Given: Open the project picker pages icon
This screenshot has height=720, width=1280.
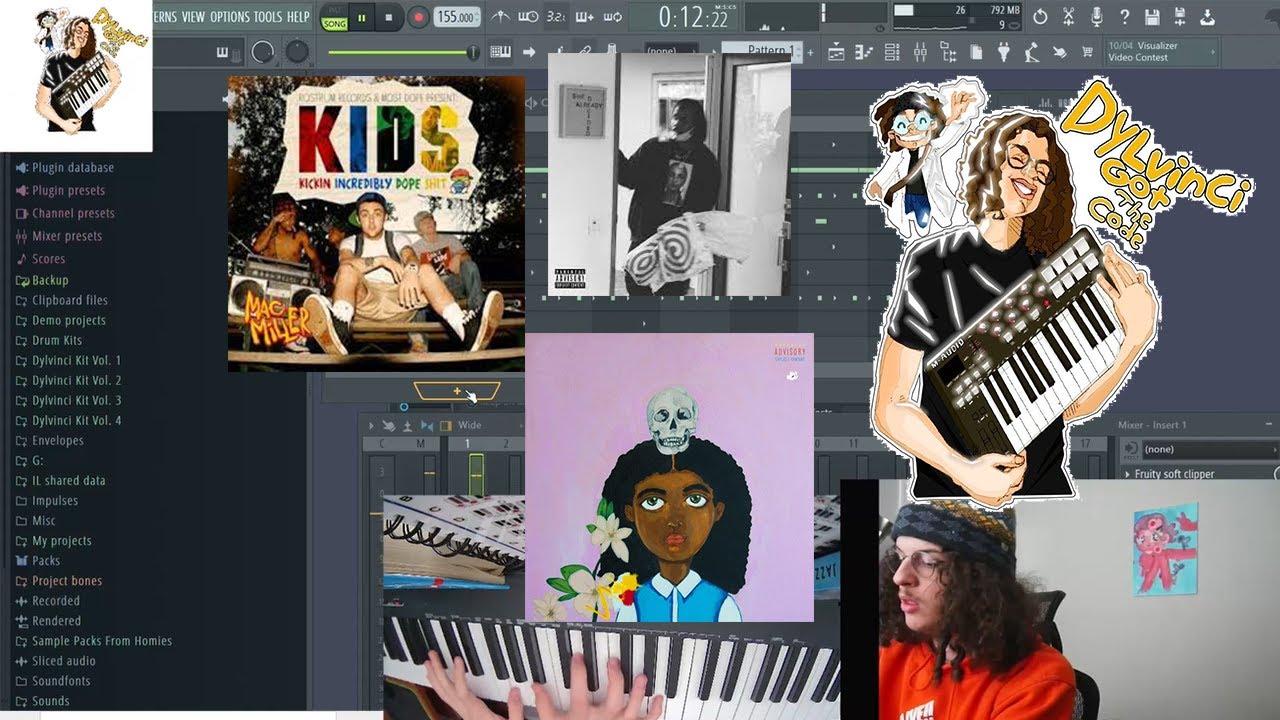Looking at the screenshot, I should [976, 52].
